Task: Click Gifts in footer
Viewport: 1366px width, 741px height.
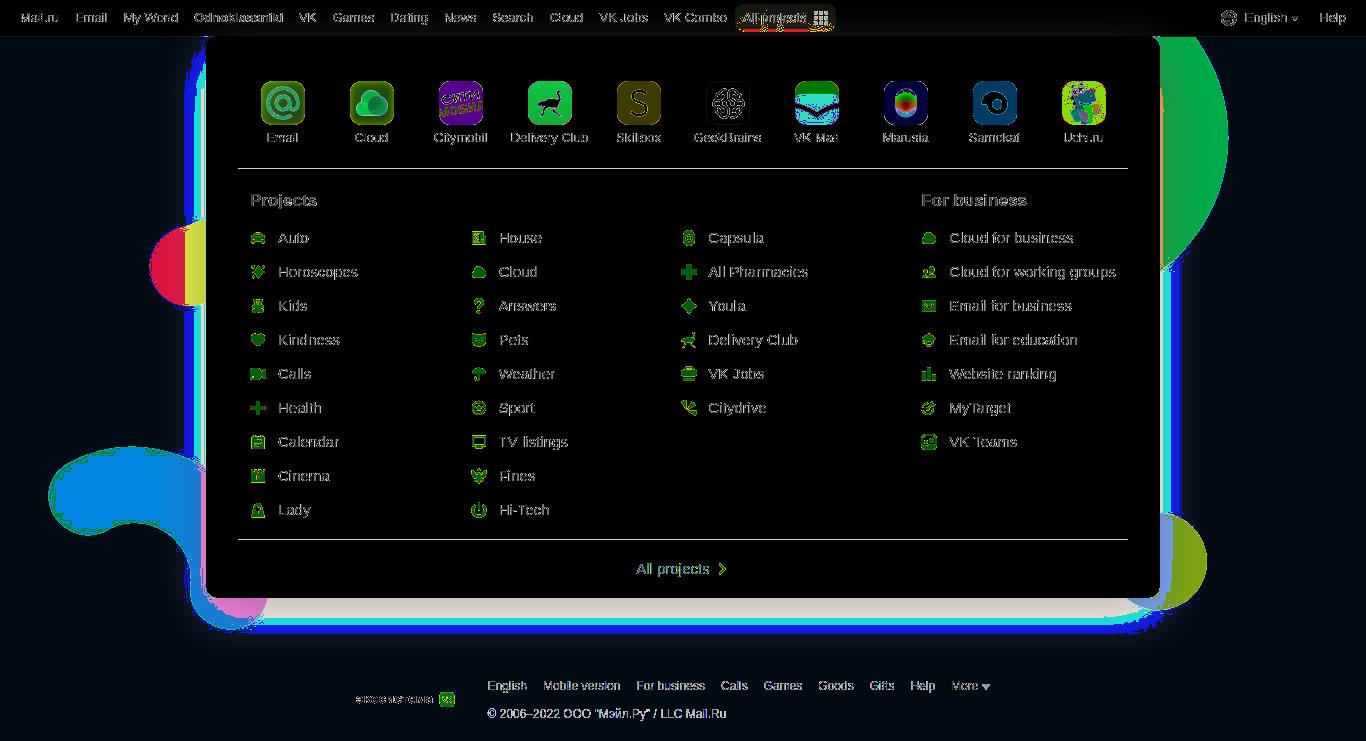Action: point(882,686)
